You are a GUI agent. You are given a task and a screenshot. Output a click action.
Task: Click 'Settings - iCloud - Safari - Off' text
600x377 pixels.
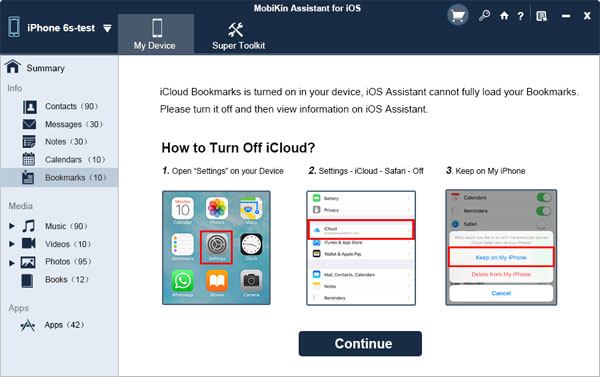point(371,171)
